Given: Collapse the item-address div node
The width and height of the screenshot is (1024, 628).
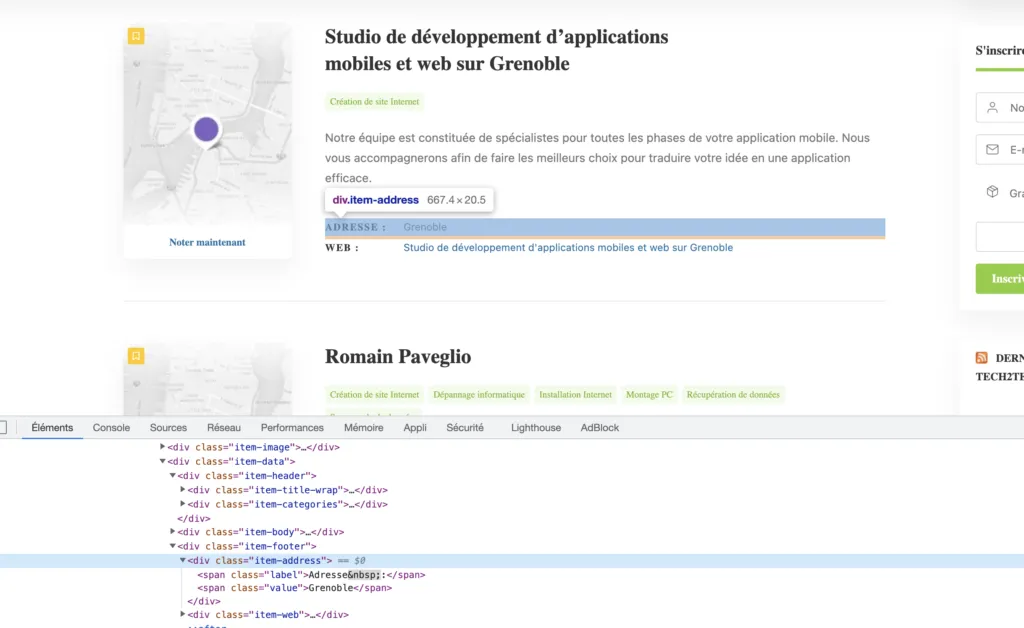Looking at the screenshot, I should coord(183,560).
